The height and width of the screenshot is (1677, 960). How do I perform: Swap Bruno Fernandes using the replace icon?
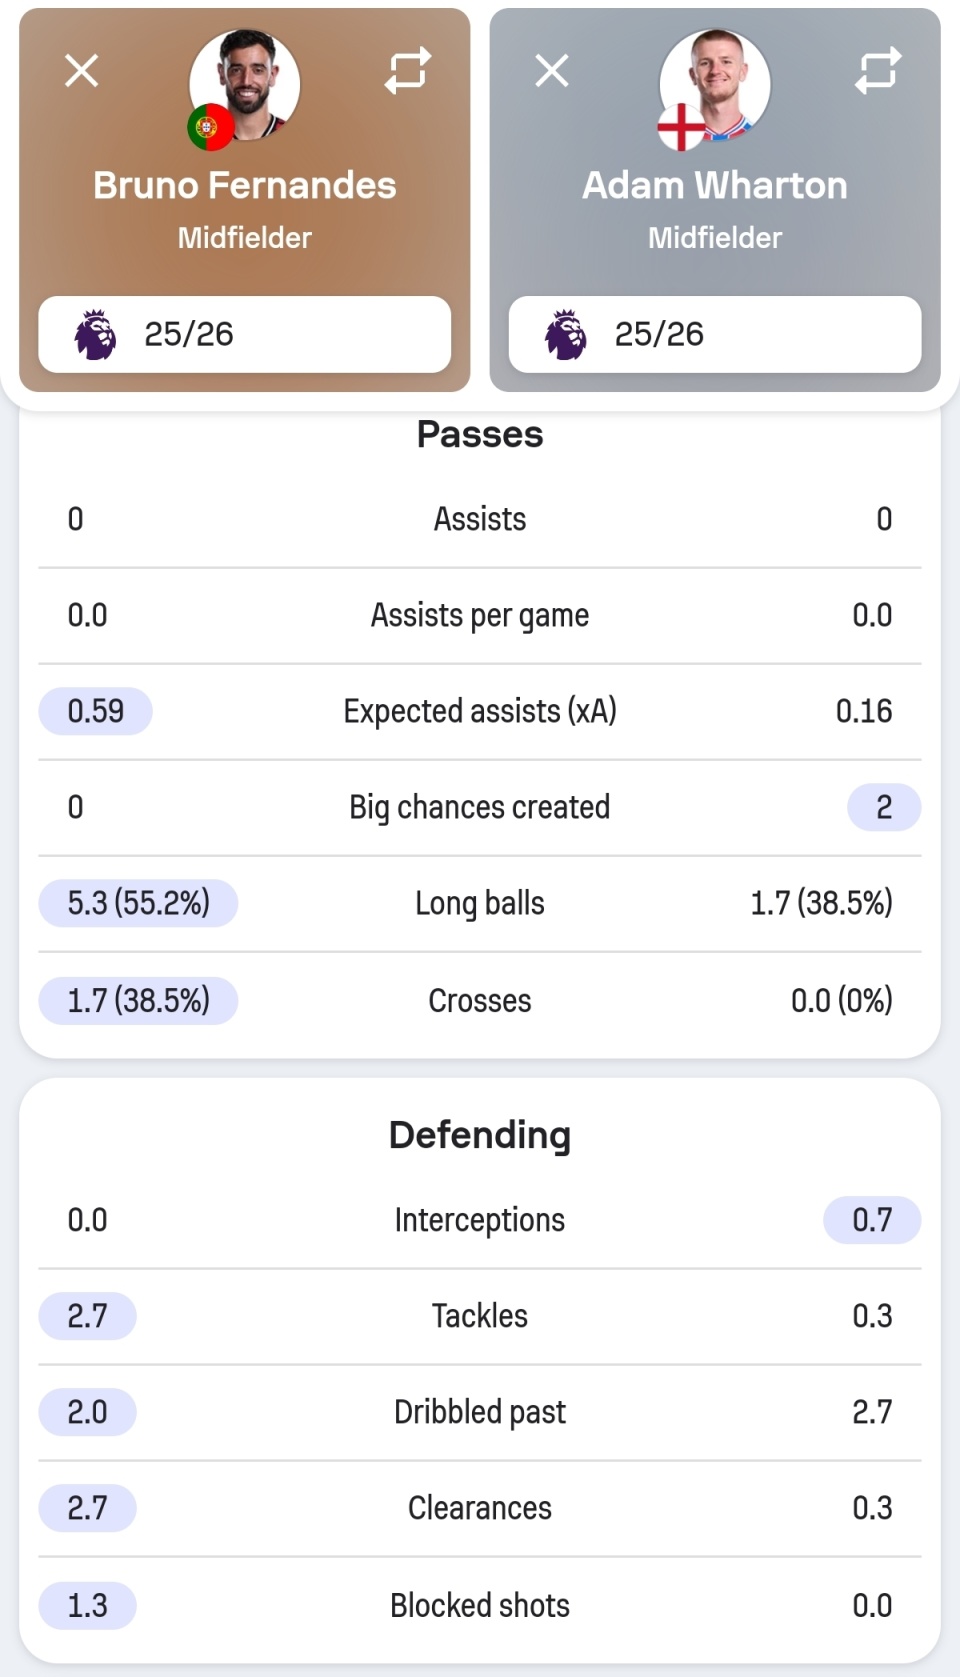pyautogui.click(x=408, y=71)
